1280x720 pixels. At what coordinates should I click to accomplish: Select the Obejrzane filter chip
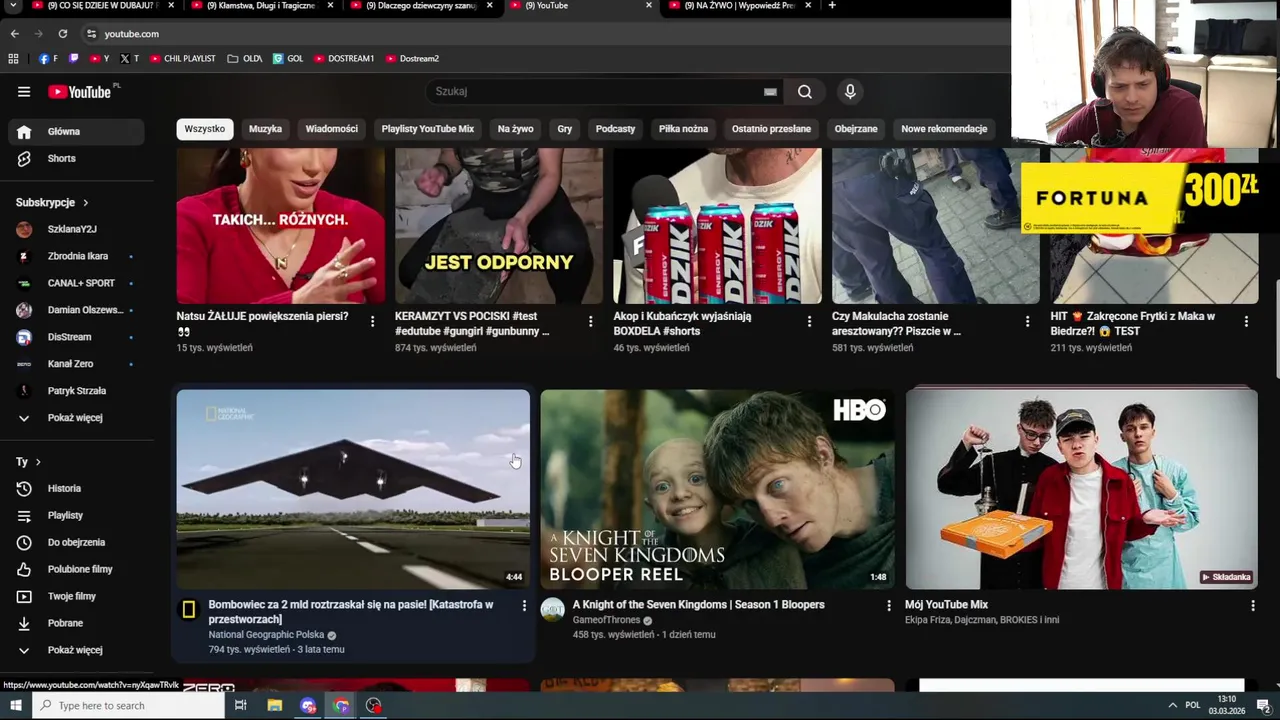point(856,129)
